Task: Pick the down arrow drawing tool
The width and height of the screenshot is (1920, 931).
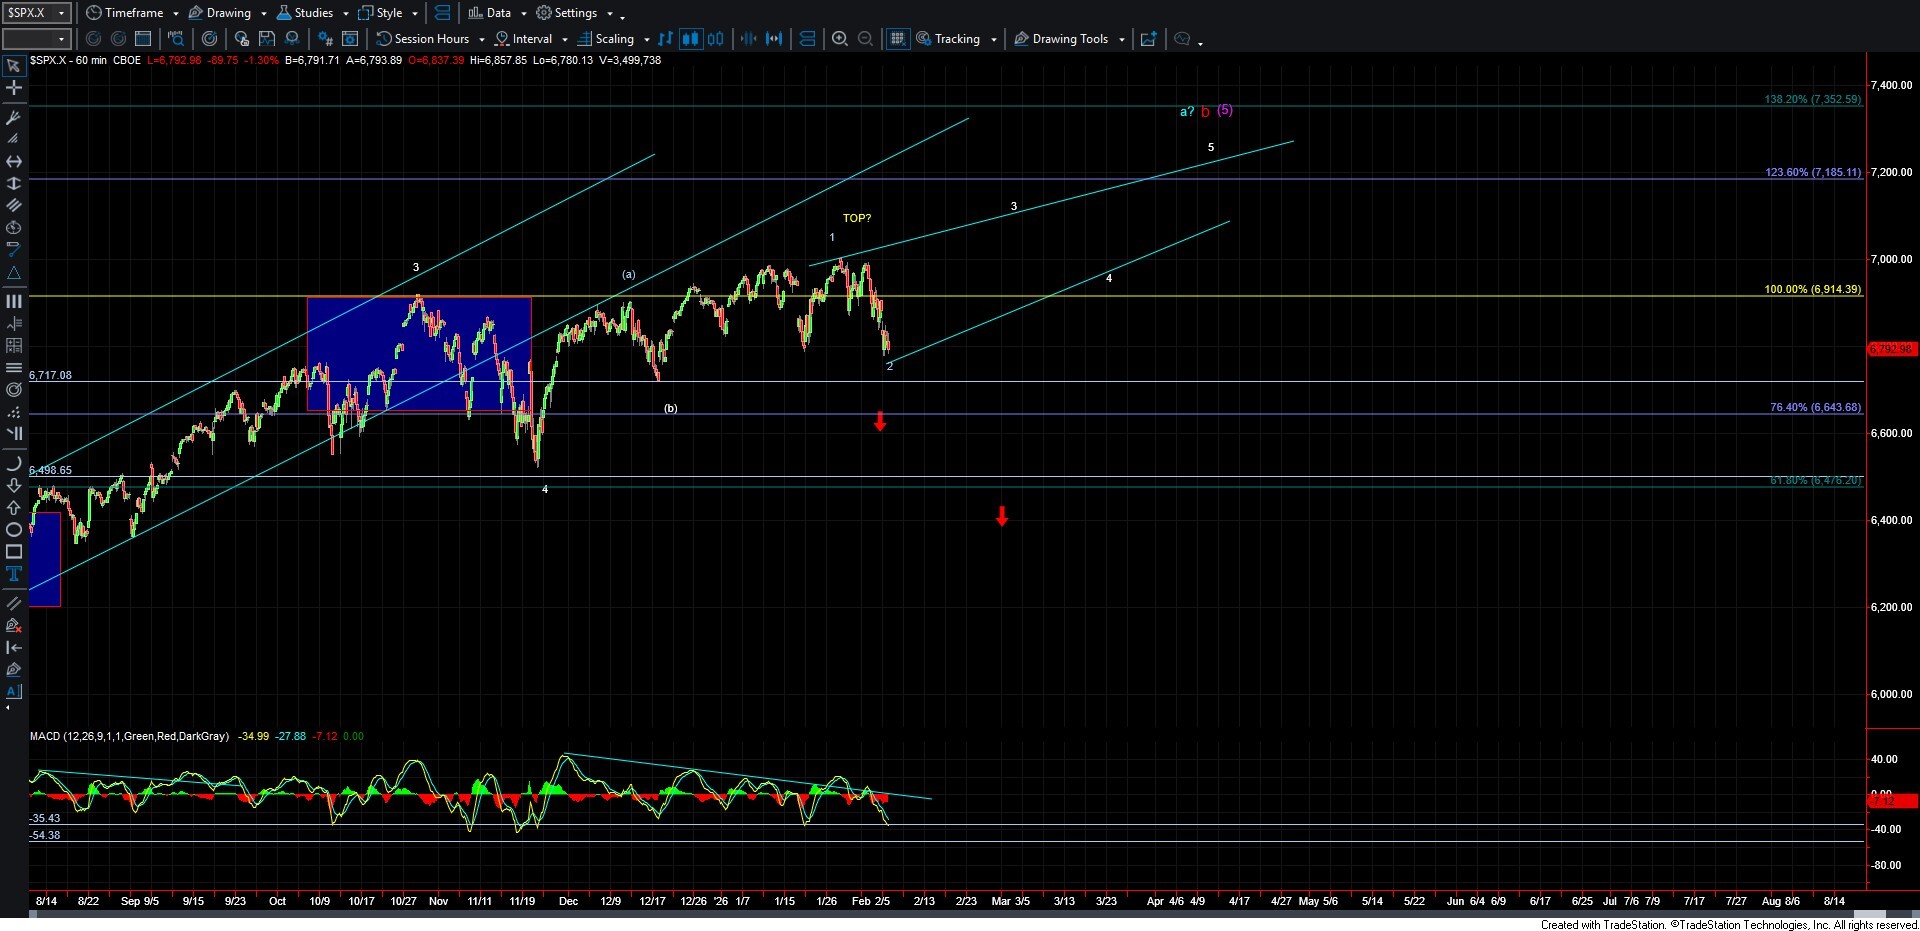Action: point(14,486)
